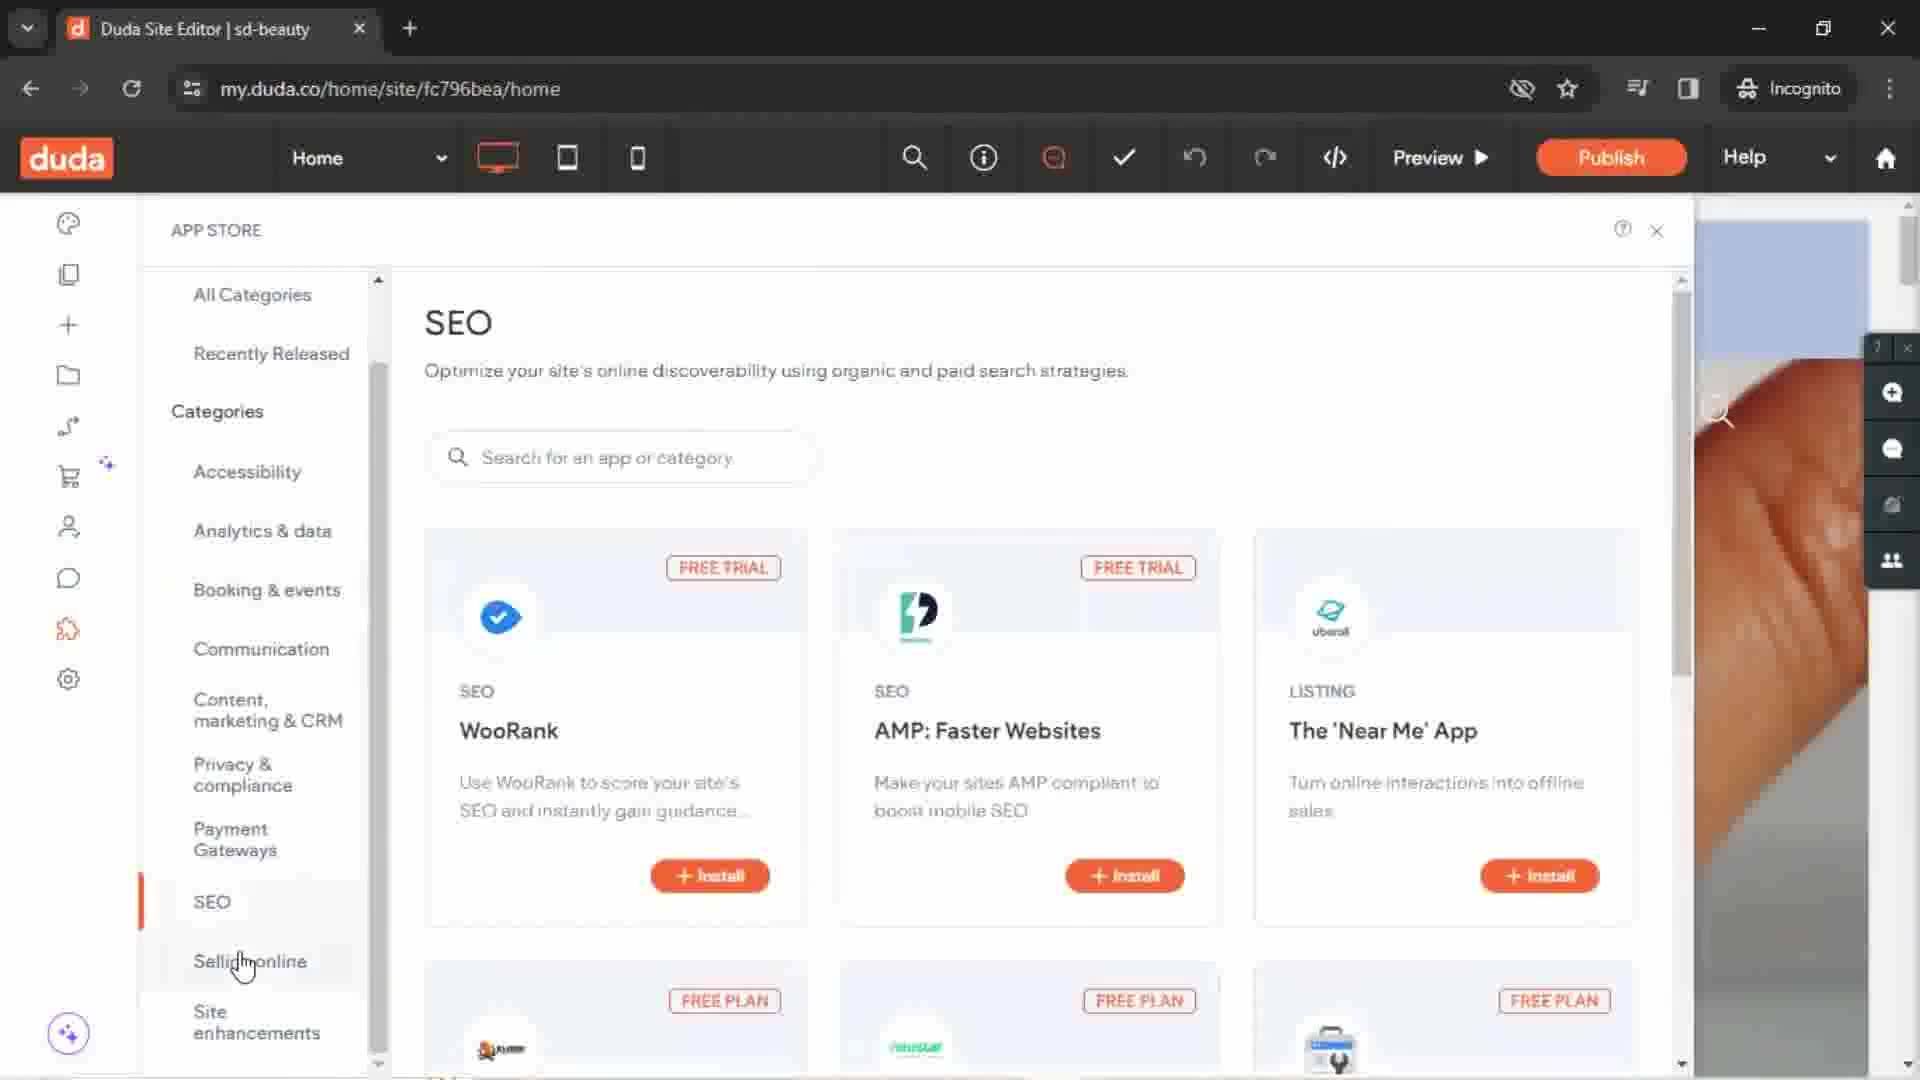Open the Home page dropdown
1920x1080 pixels.
pos(369,158)
